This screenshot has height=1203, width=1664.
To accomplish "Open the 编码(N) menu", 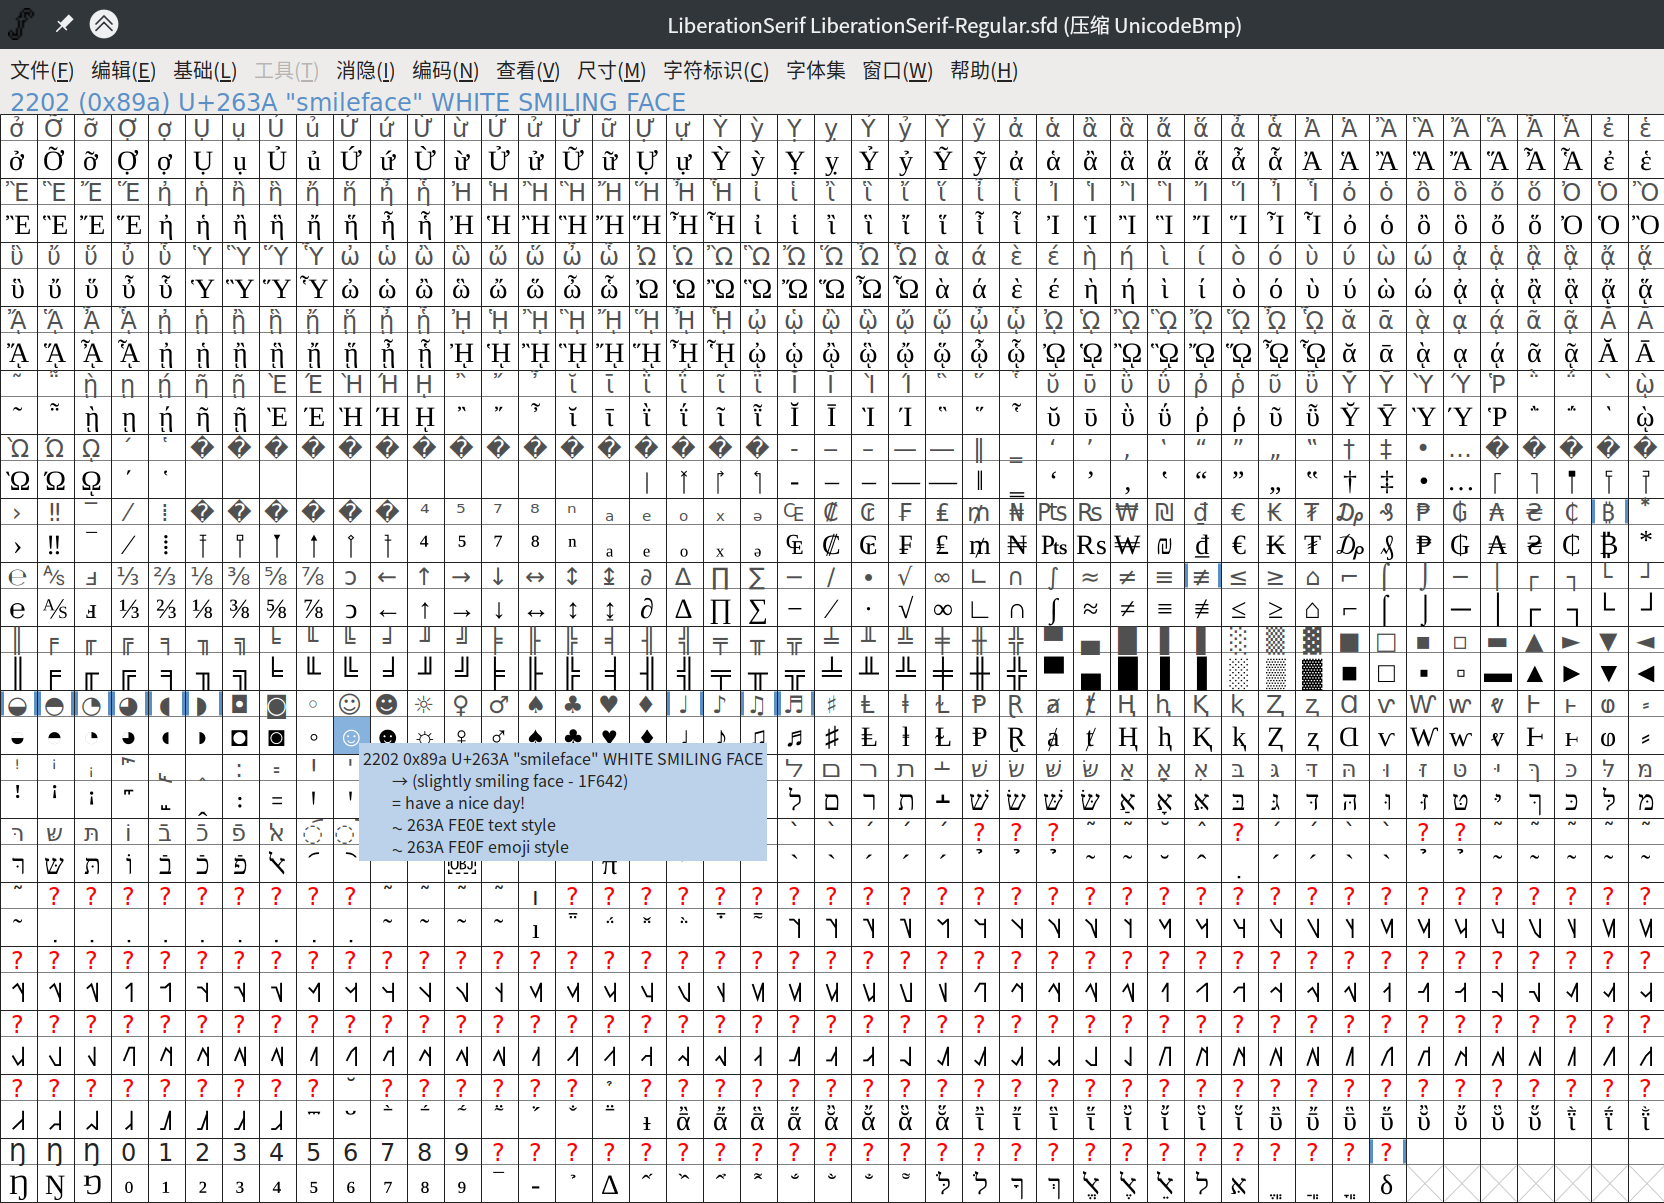I will point(446,71).
